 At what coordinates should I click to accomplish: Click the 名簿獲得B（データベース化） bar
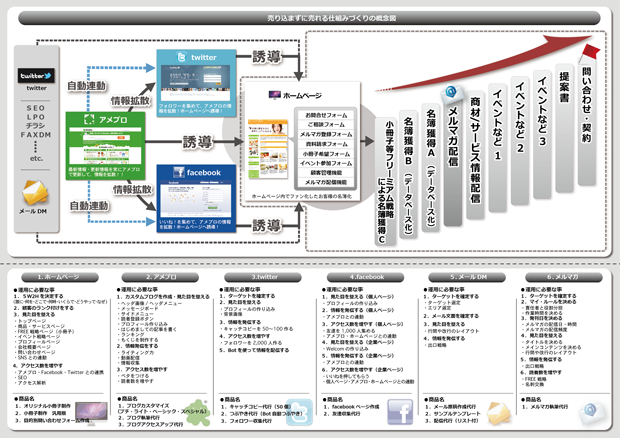(x=408, y=174)
